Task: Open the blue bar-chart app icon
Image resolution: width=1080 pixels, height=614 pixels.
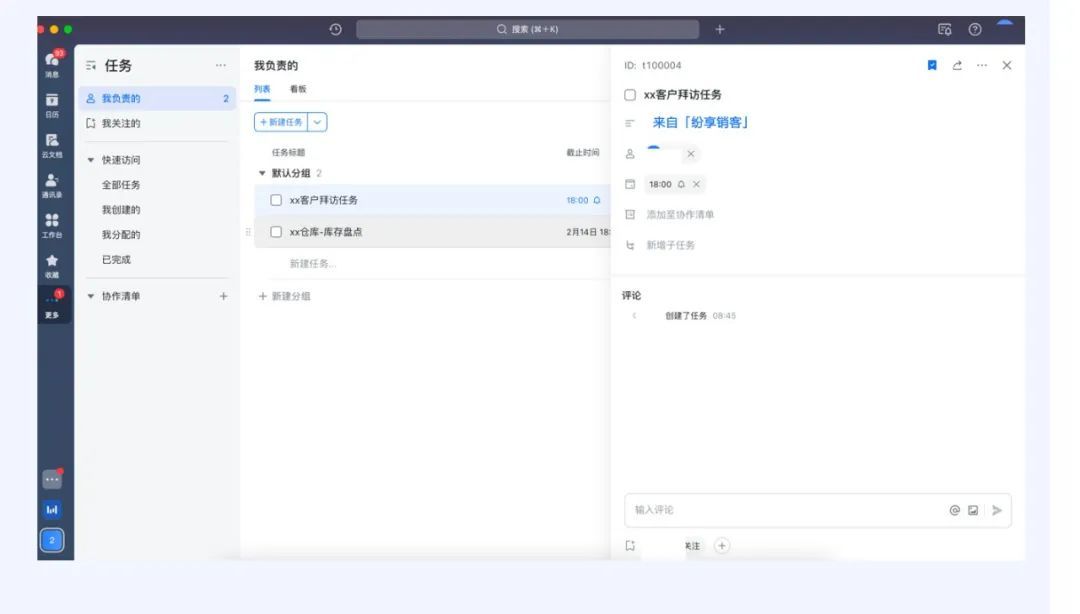Action: [x=52, y=510]
